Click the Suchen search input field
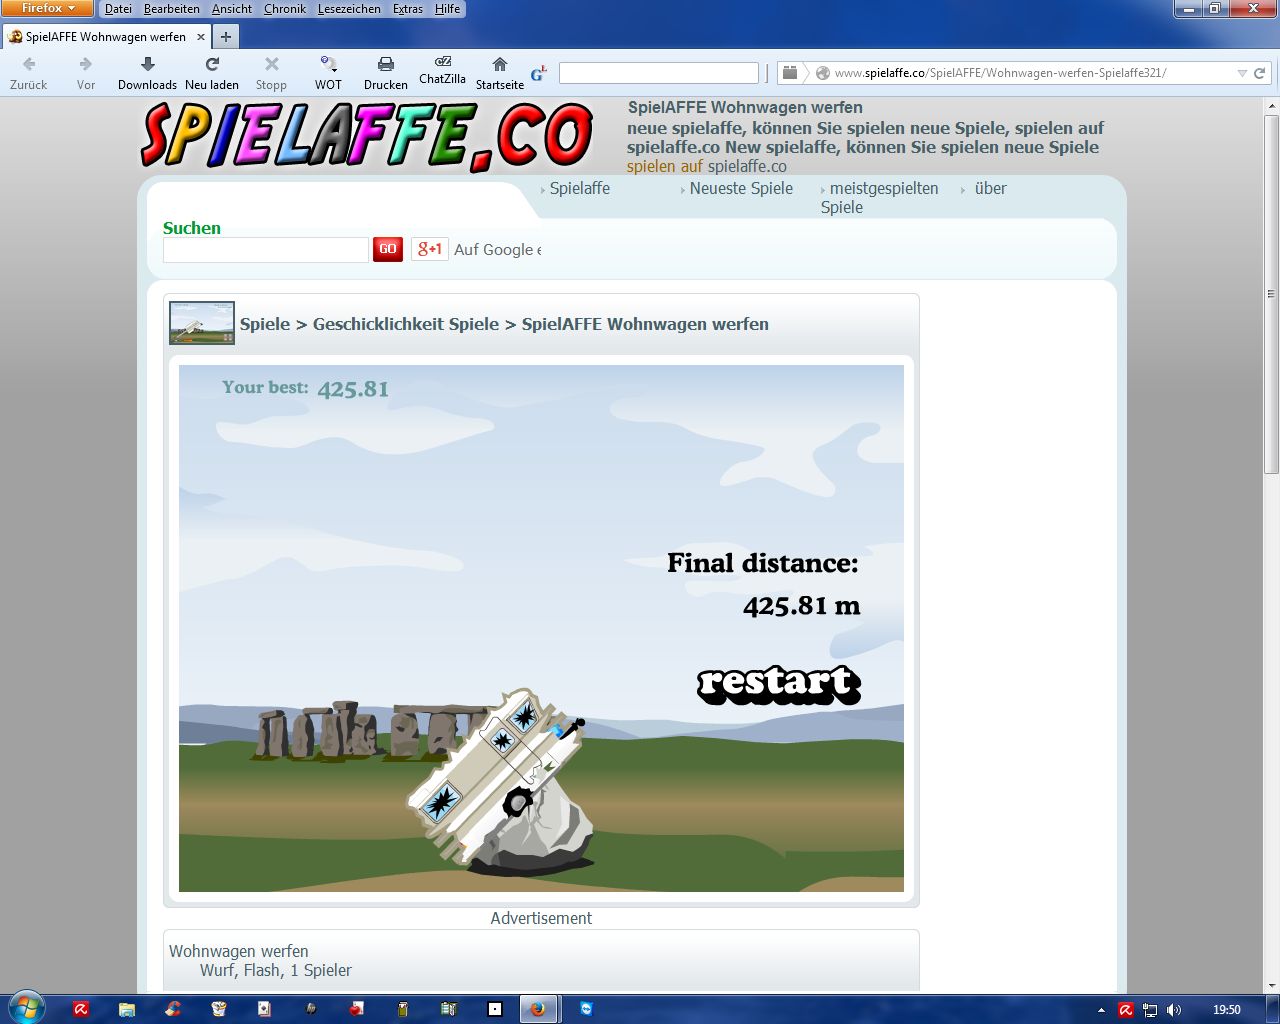Viewport: 1280px width, 1024px height. [265, 250]
